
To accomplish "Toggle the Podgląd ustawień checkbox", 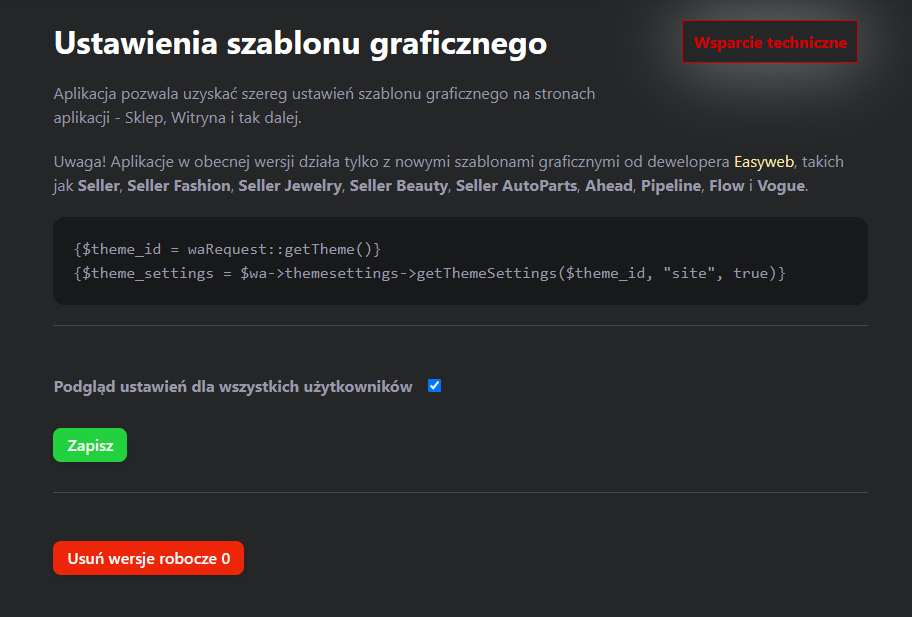I will tap(434, 386).
